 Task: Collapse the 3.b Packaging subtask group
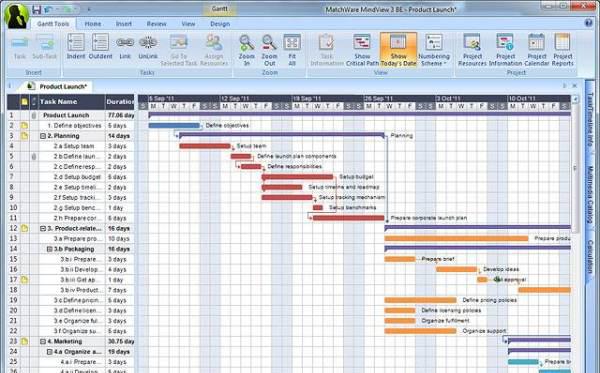(x=49, y=249)
